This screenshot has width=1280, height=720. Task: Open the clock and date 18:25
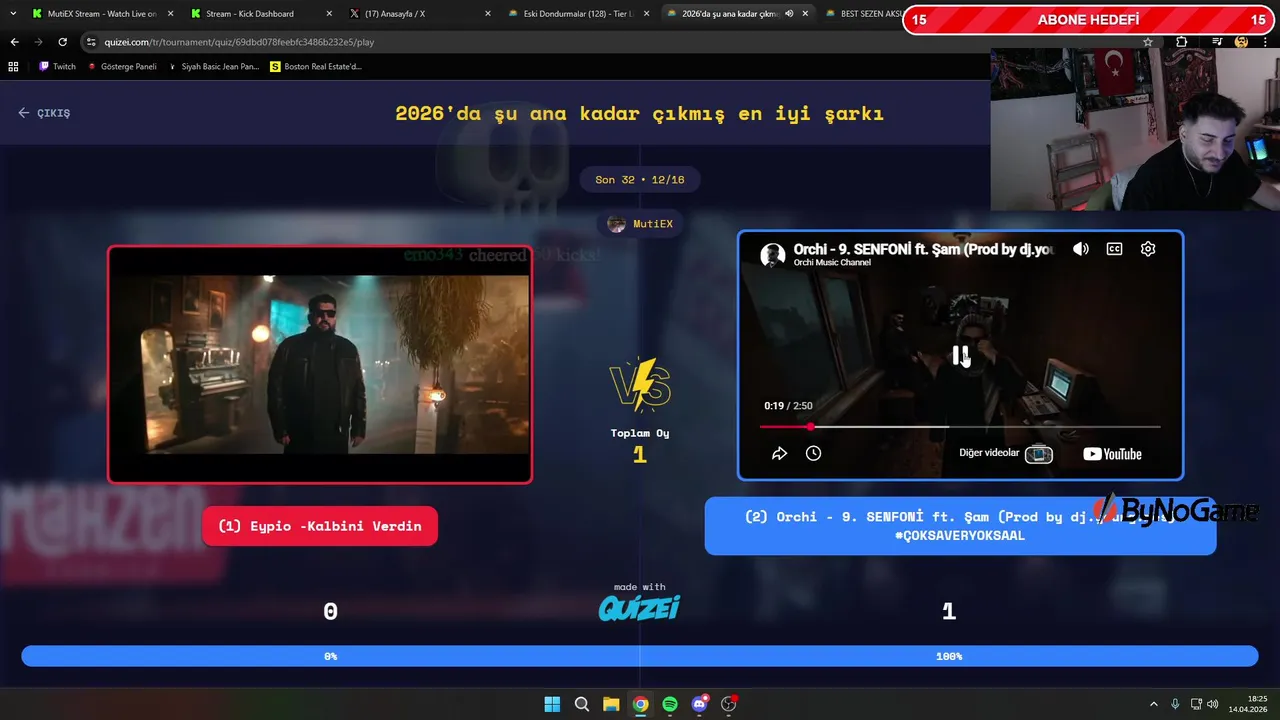(1249, 704)
